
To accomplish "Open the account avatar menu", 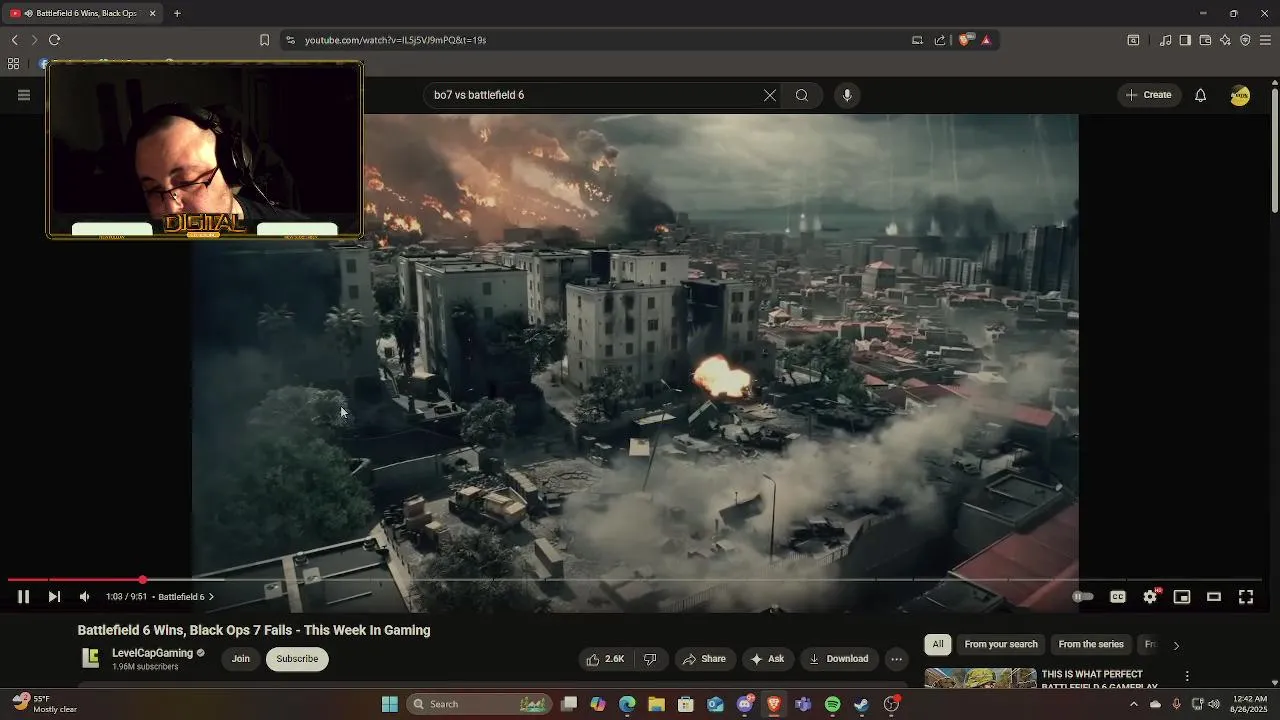I will point(1240,96).
